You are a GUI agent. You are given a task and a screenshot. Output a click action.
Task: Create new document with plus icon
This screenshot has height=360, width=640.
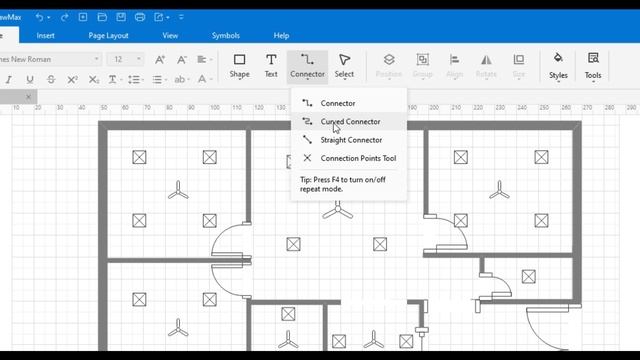coord(83,17)
